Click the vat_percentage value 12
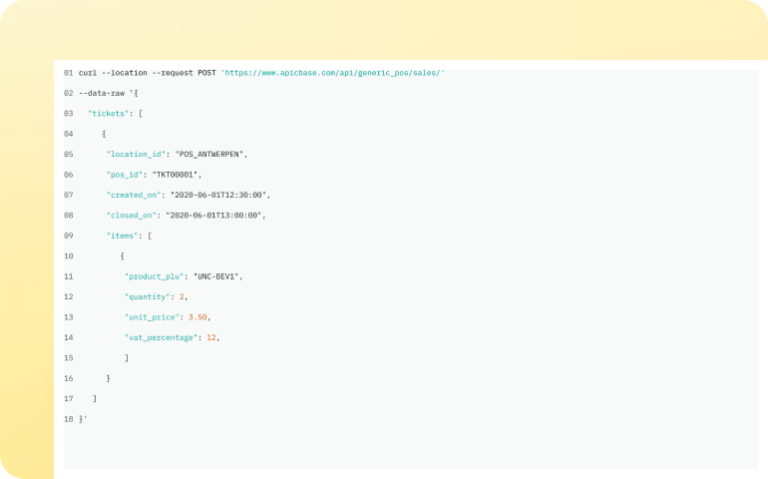The height and width of the screenshot is (479, 768). [x=210, y=337]
